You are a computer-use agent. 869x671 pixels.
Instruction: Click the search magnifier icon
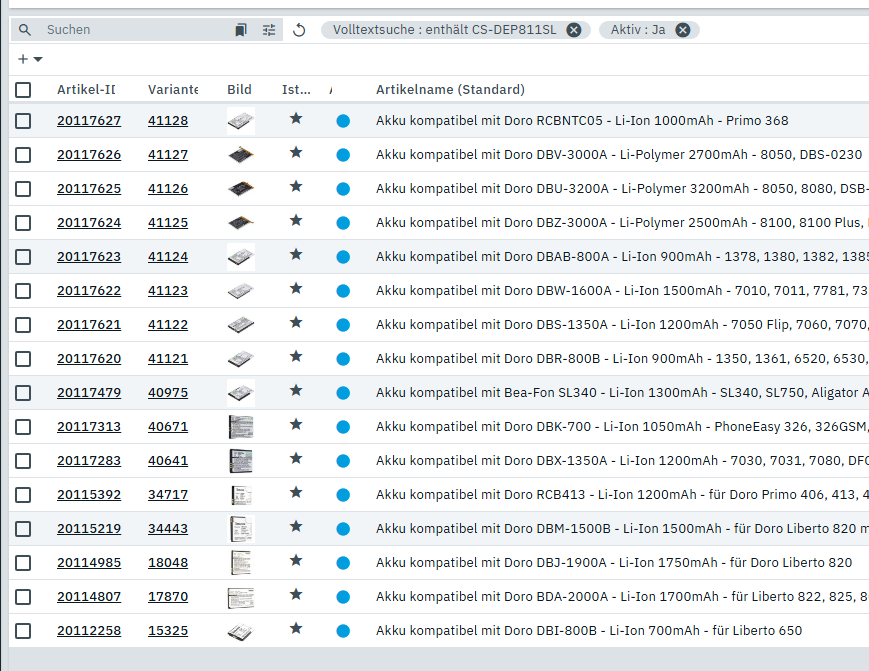click(x=25, y=30)
